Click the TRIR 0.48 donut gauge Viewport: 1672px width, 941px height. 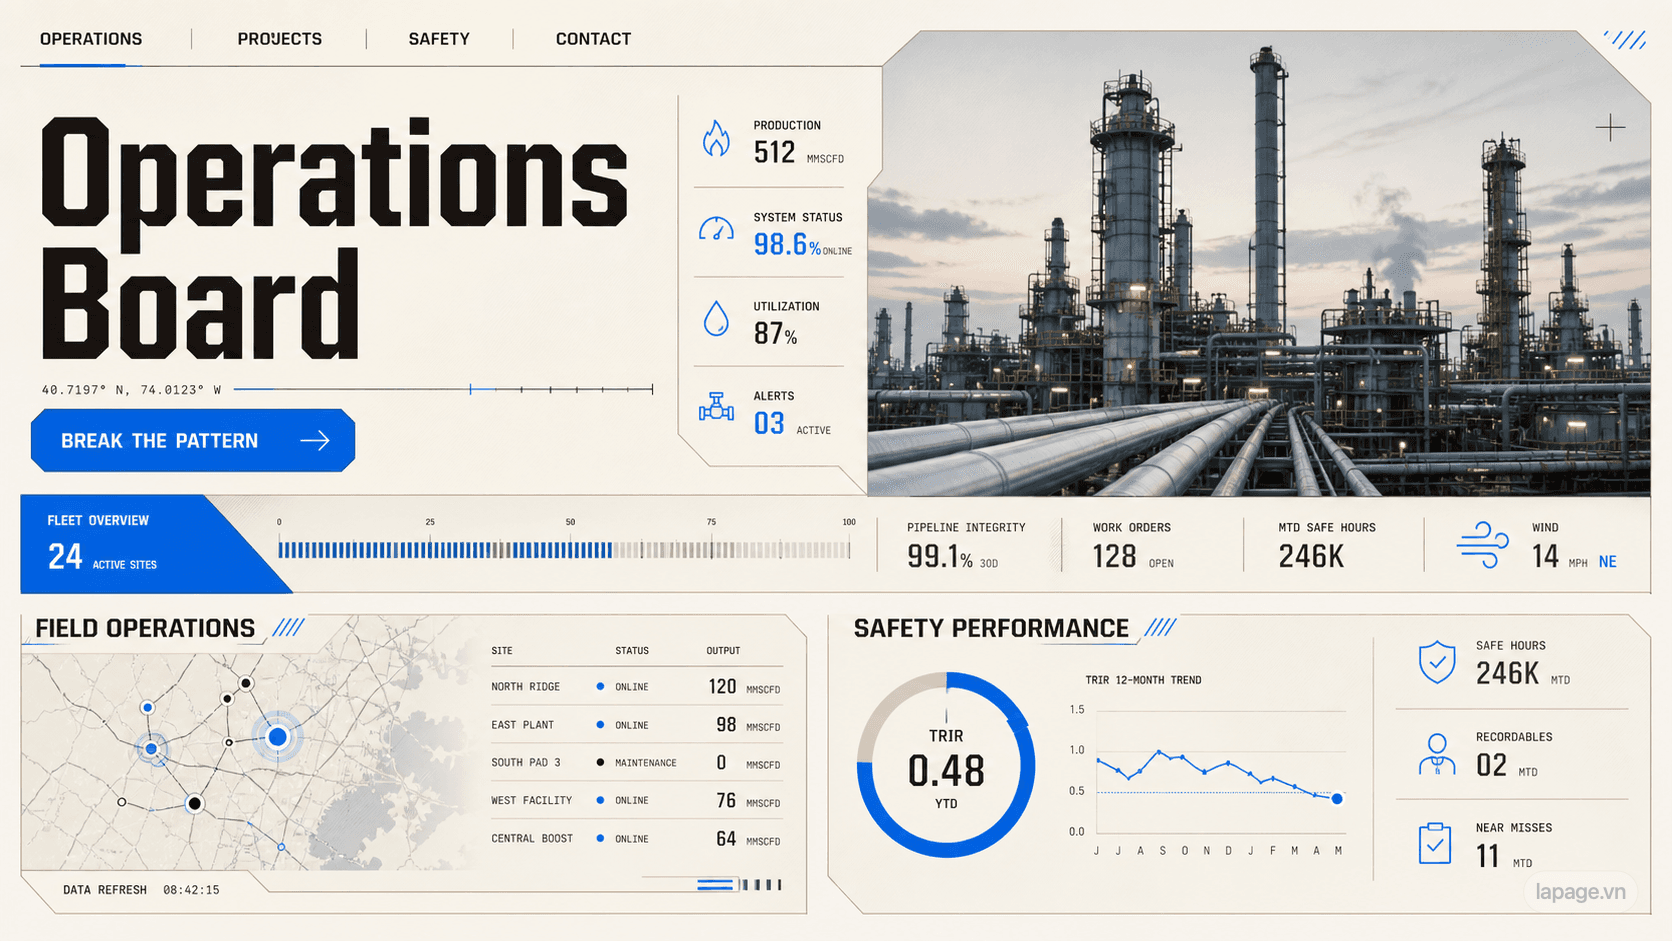click(x=946, y=765)
